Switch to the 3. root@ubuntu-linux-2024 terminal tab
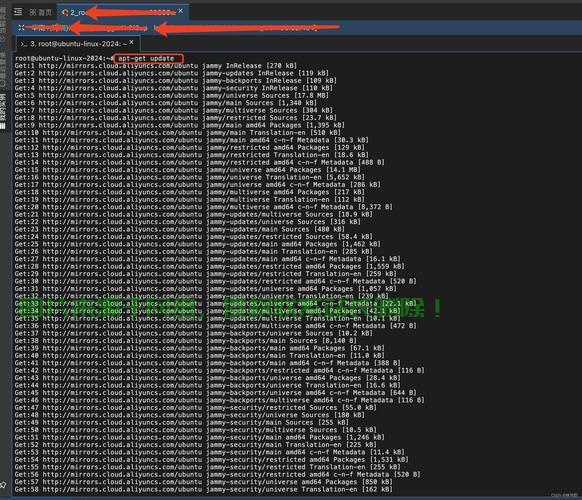Viewport: 582px width, 500px height. click(78, 44)
